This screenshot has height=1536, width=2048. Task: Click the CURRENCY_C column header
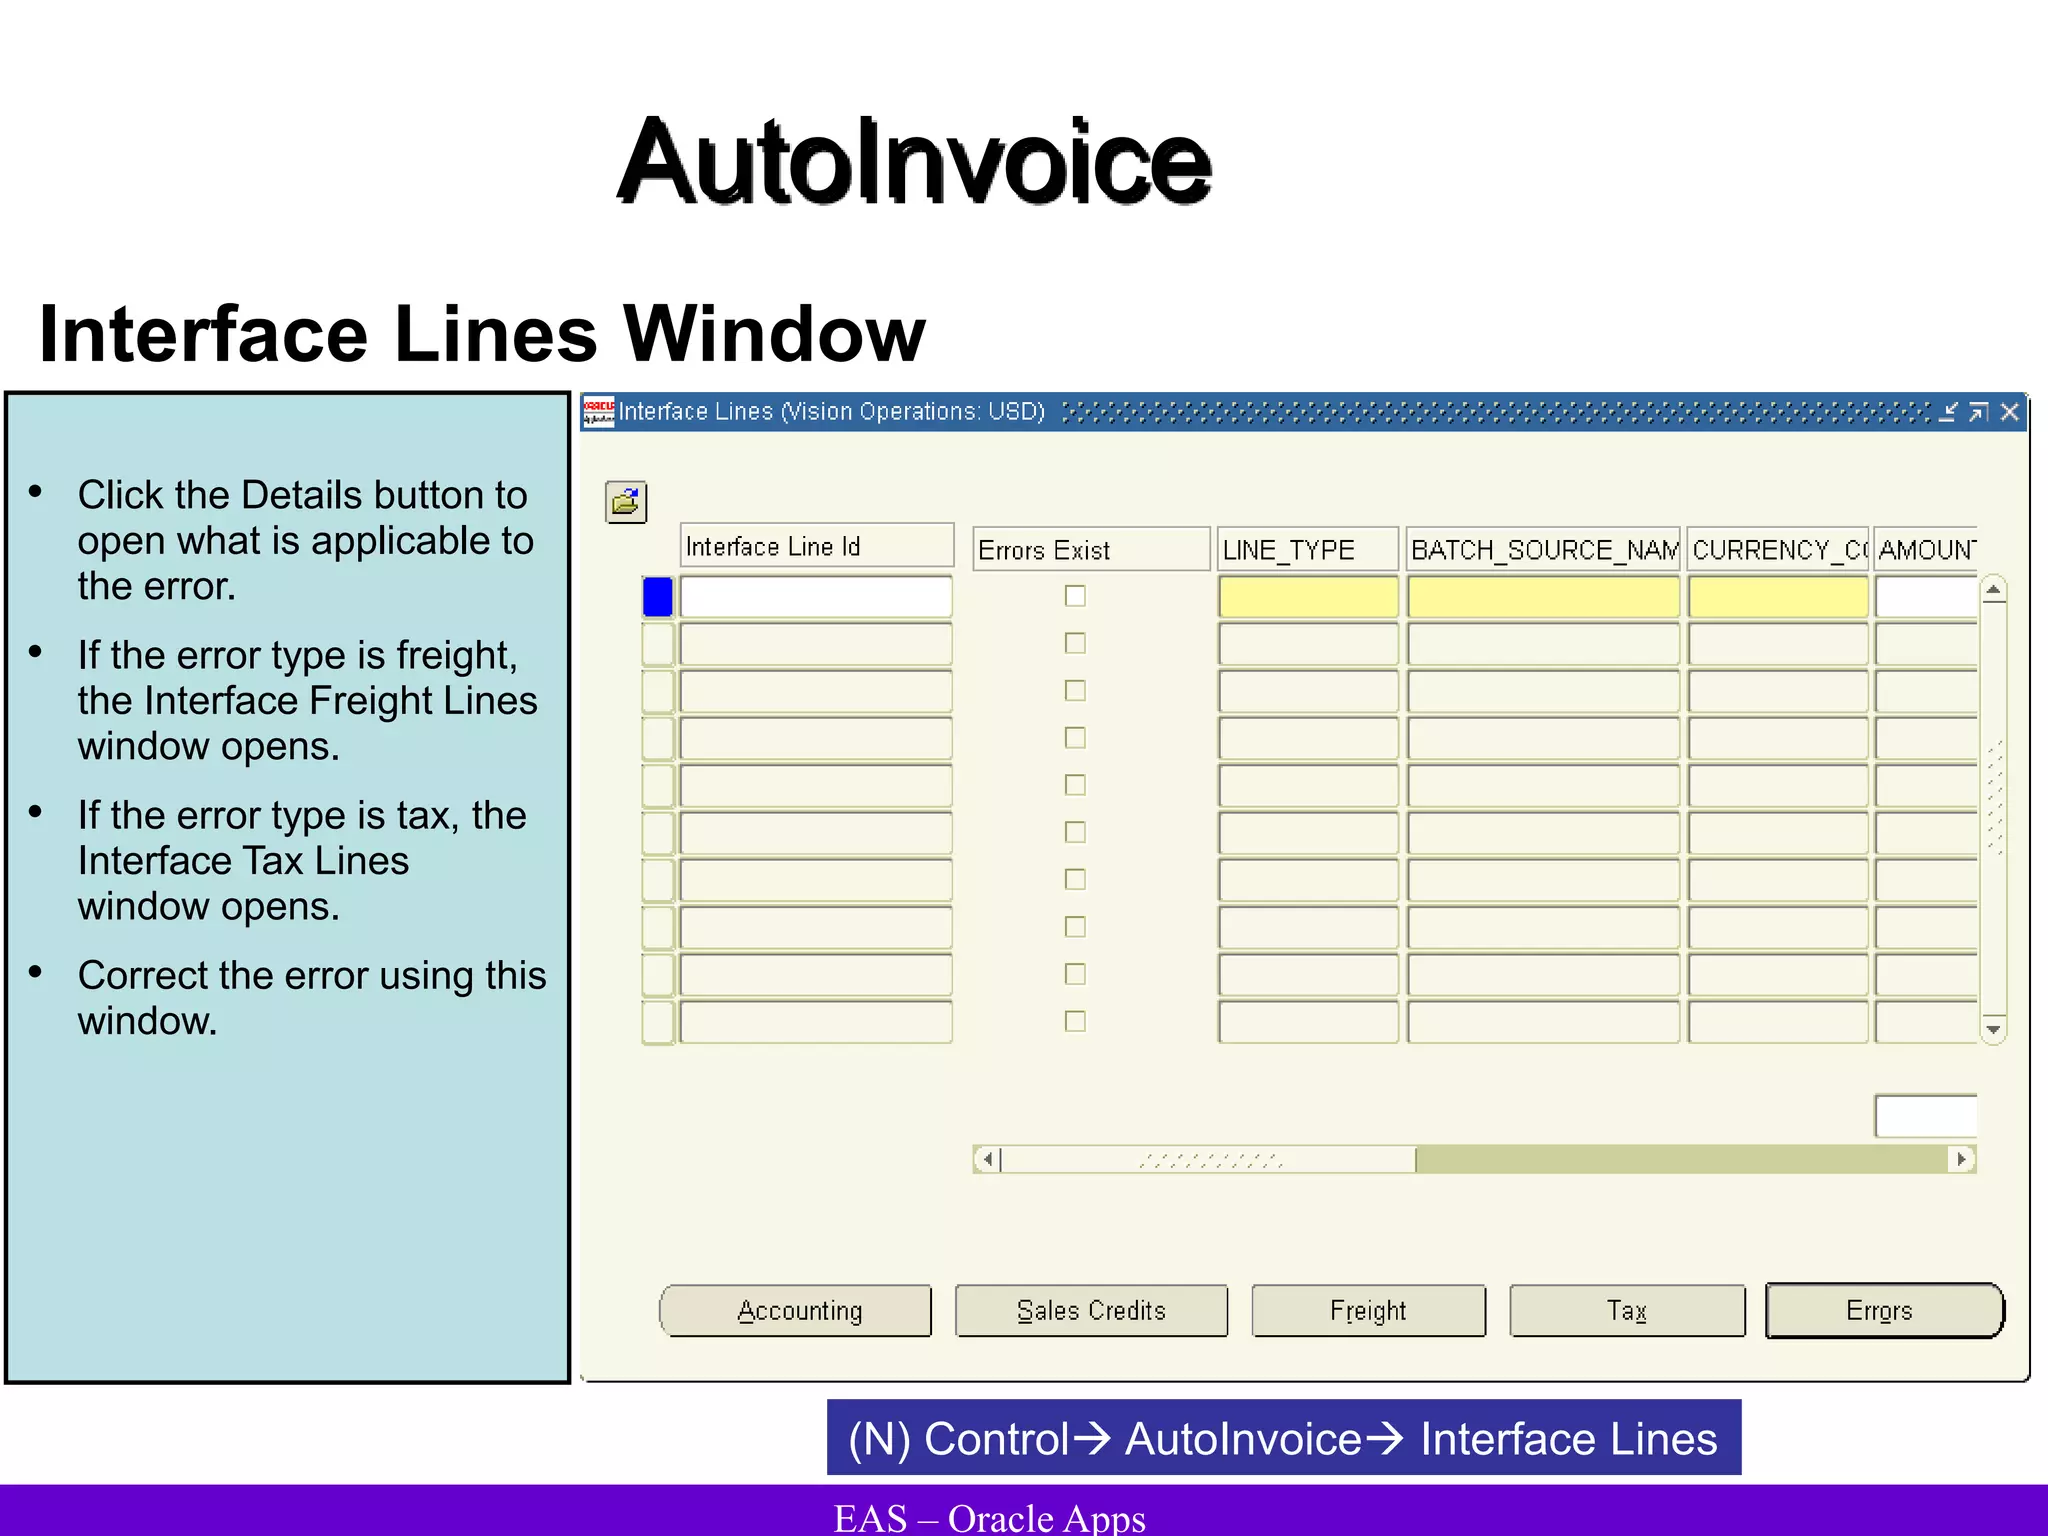(x=1778, y=549)
